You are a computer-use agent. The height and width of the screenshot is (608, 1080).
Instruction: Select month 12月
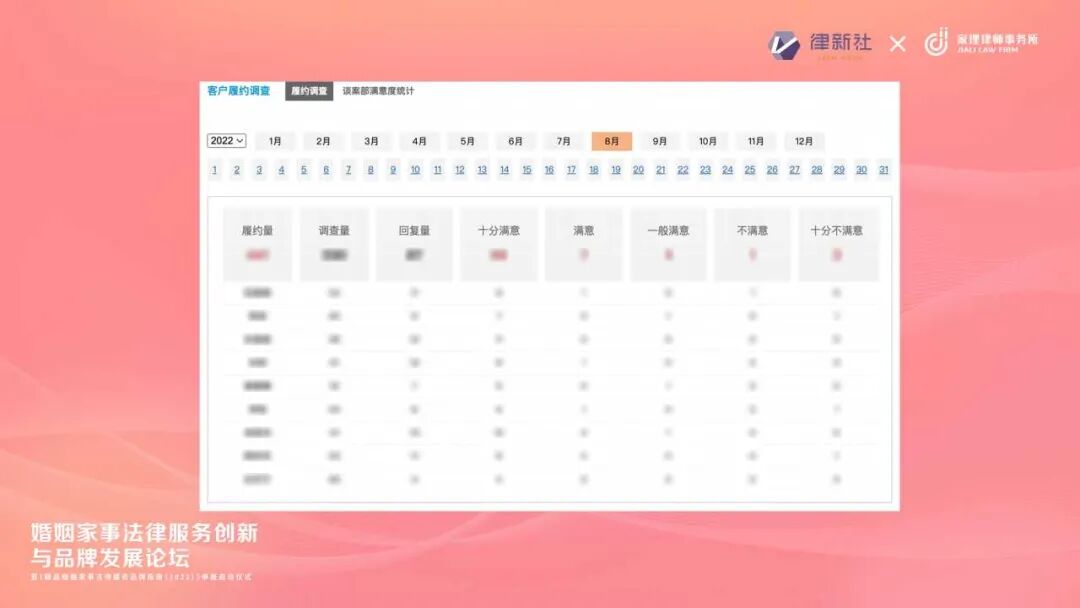coord(804,141)
